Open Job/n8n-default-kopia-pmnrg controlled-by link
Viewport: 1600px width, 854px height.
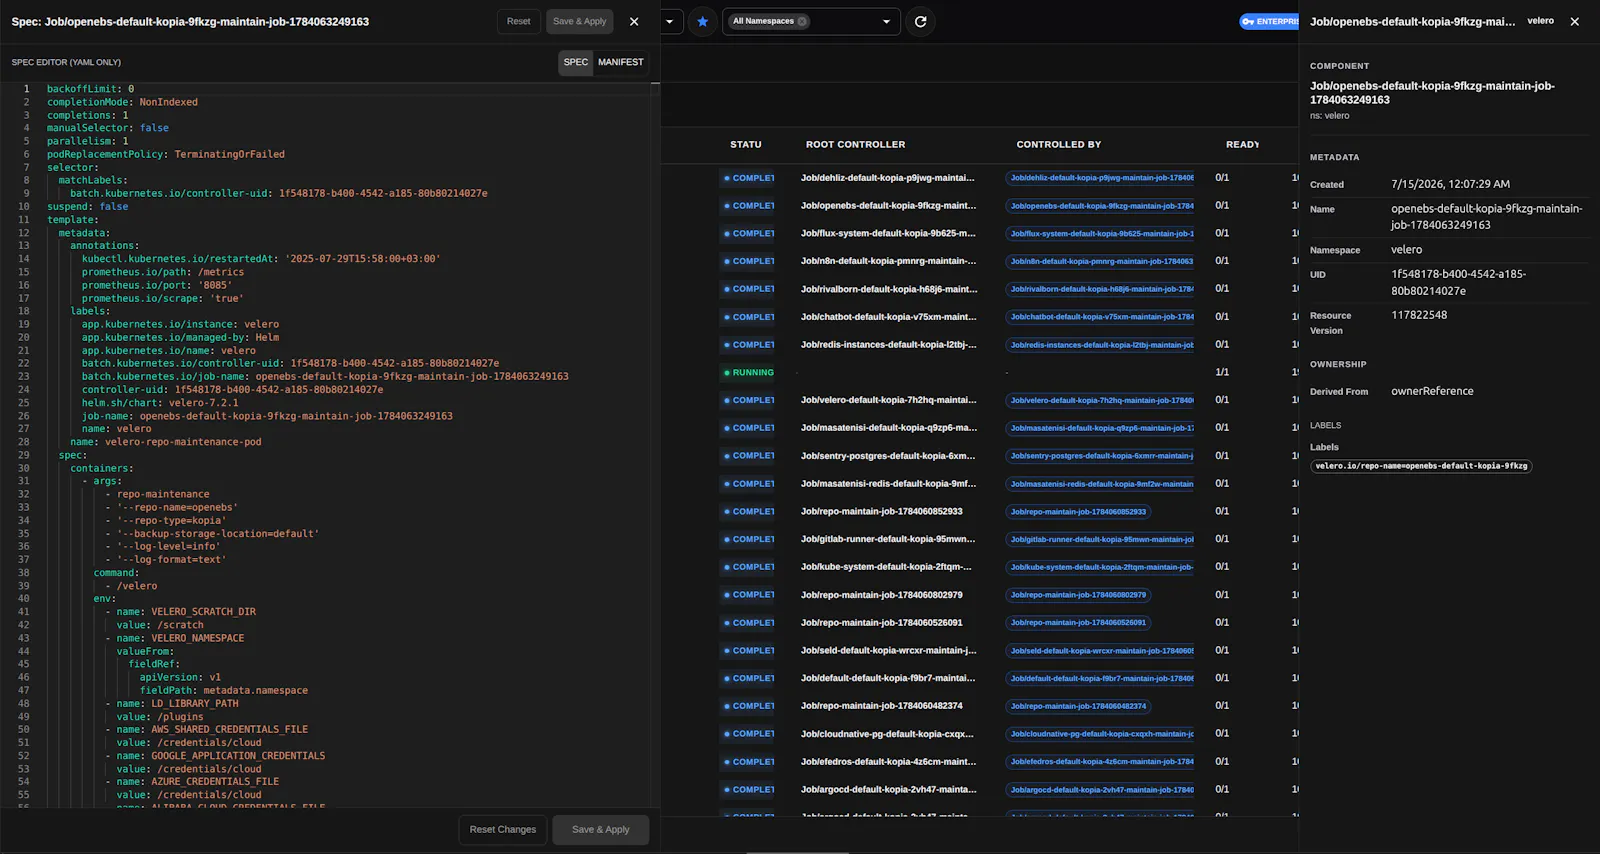click(x=1100, y=261)
